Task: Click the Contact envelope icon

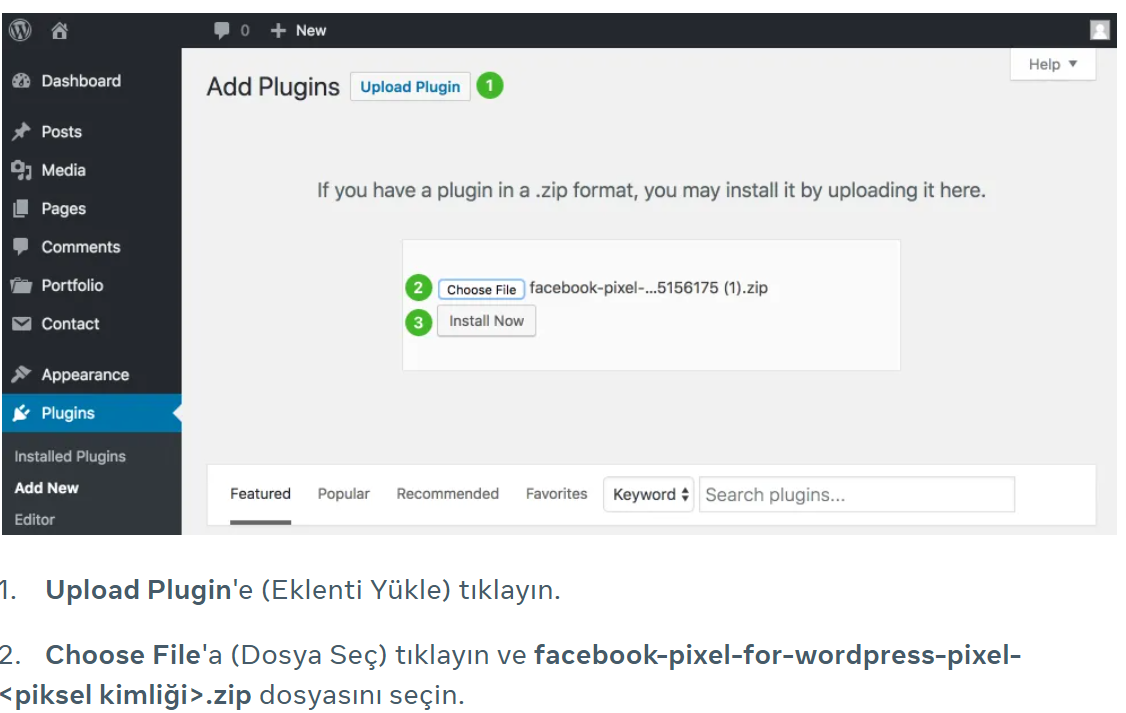Action: pos(22,324)
